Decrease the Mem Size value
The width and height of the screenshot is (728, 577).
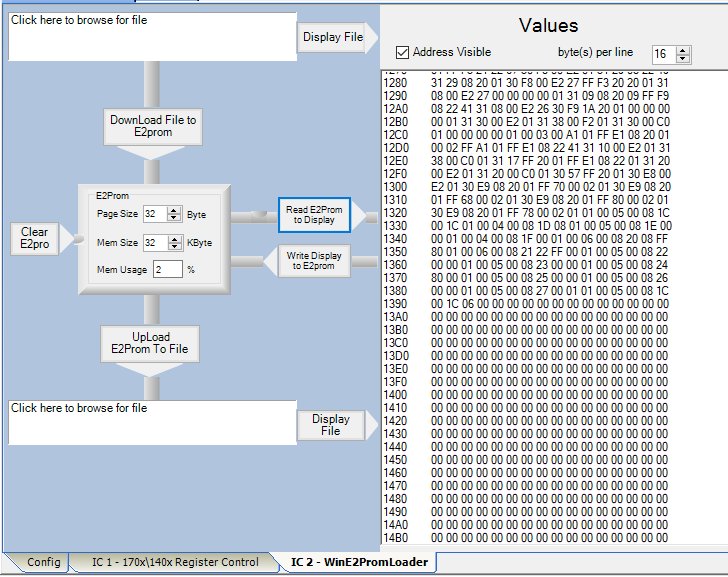(x=175, y=246)
